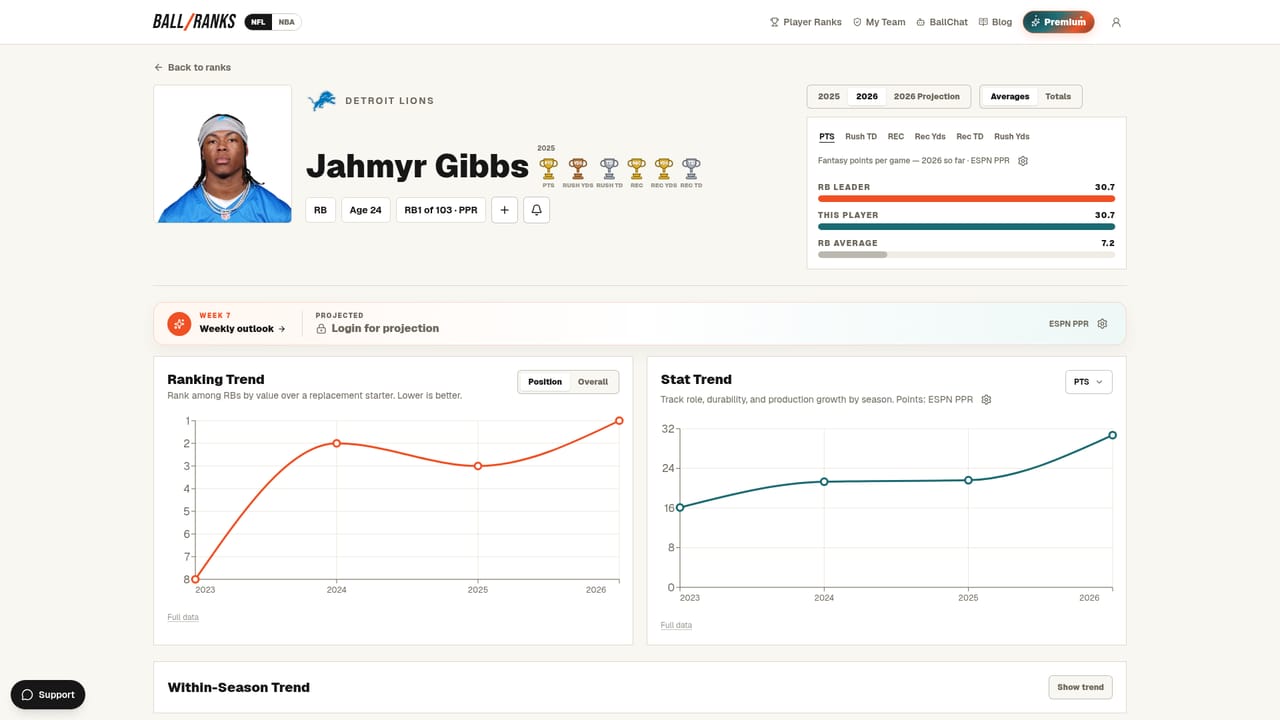Screen dimensions: 1280x720
Task: Select the 2026 Projection tab
Action: (x=927, y=97)
